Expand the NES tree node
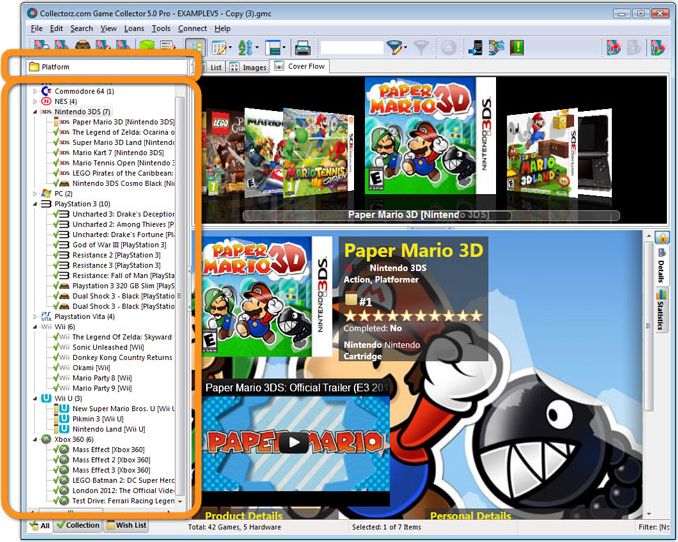 point(35,102)
